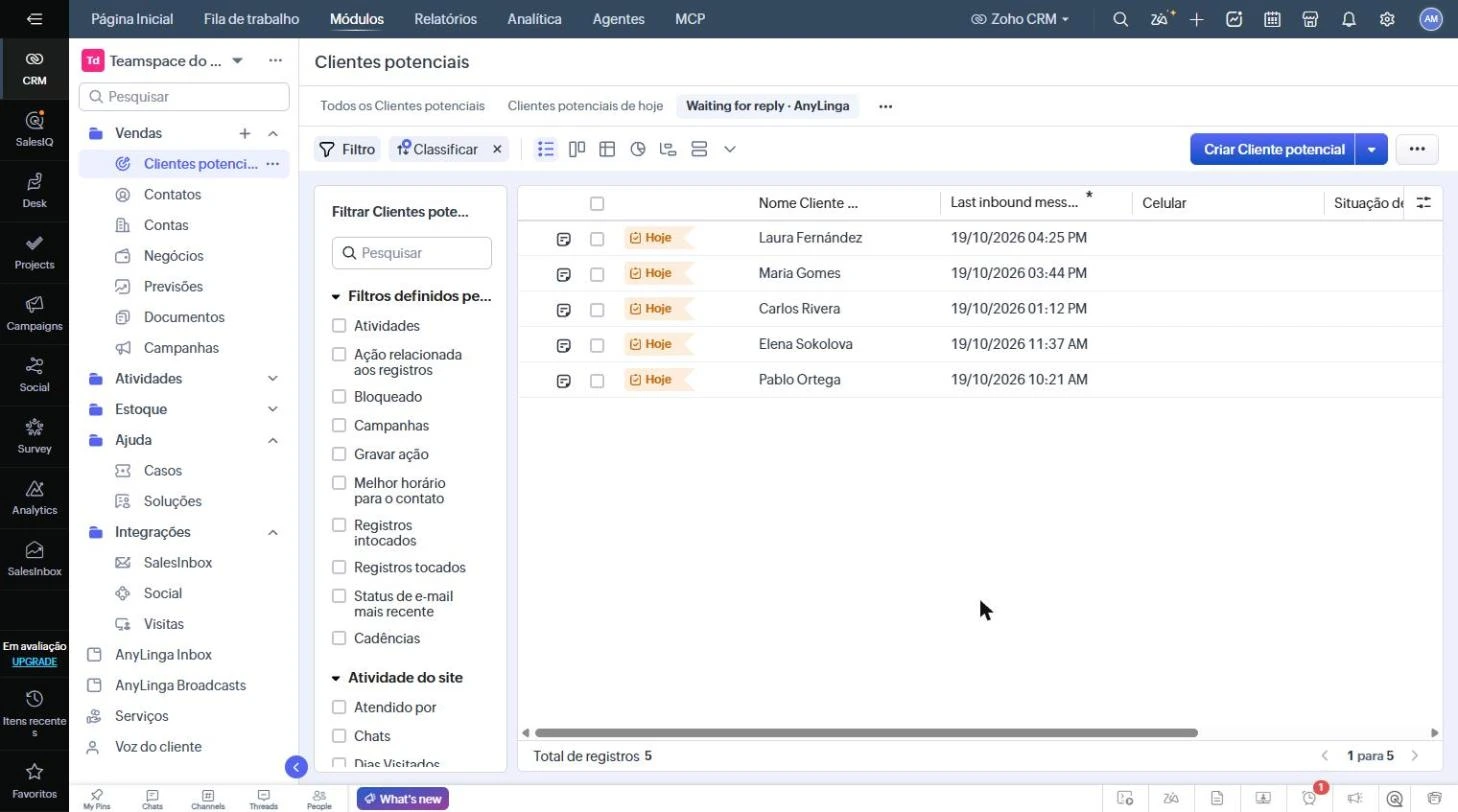Image resolution: width=1458 pixels, height=812 pixels.
Task: Click the horizontal scrollbar under the table
Action: 866,733
